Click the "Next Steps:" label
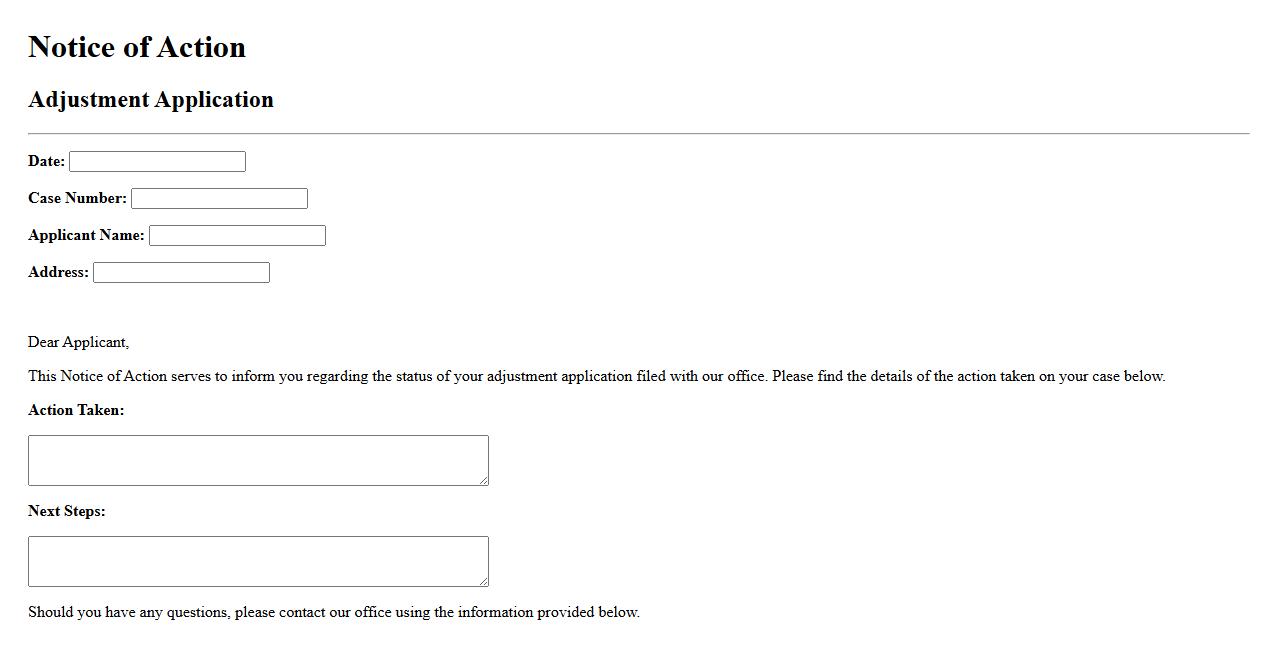This screenshot has height=650, width=1278. click(x=66, y=511)
